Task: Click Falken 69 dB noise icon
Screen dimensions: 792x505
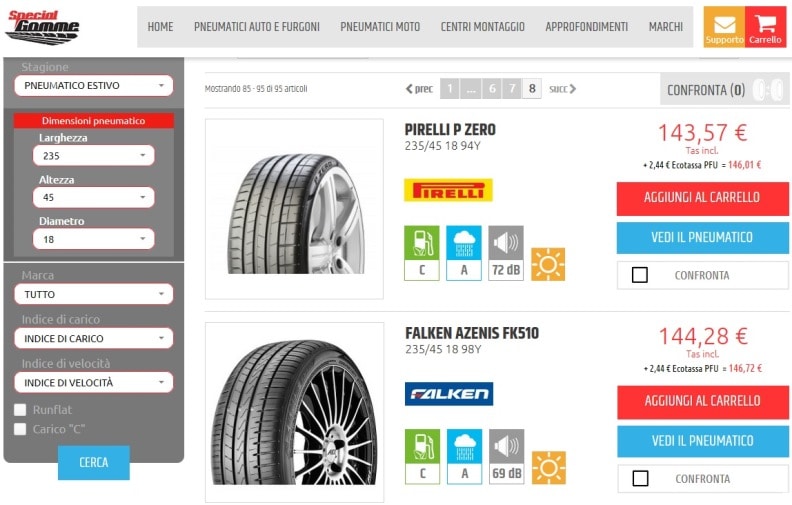Action: tap(506, 456)
